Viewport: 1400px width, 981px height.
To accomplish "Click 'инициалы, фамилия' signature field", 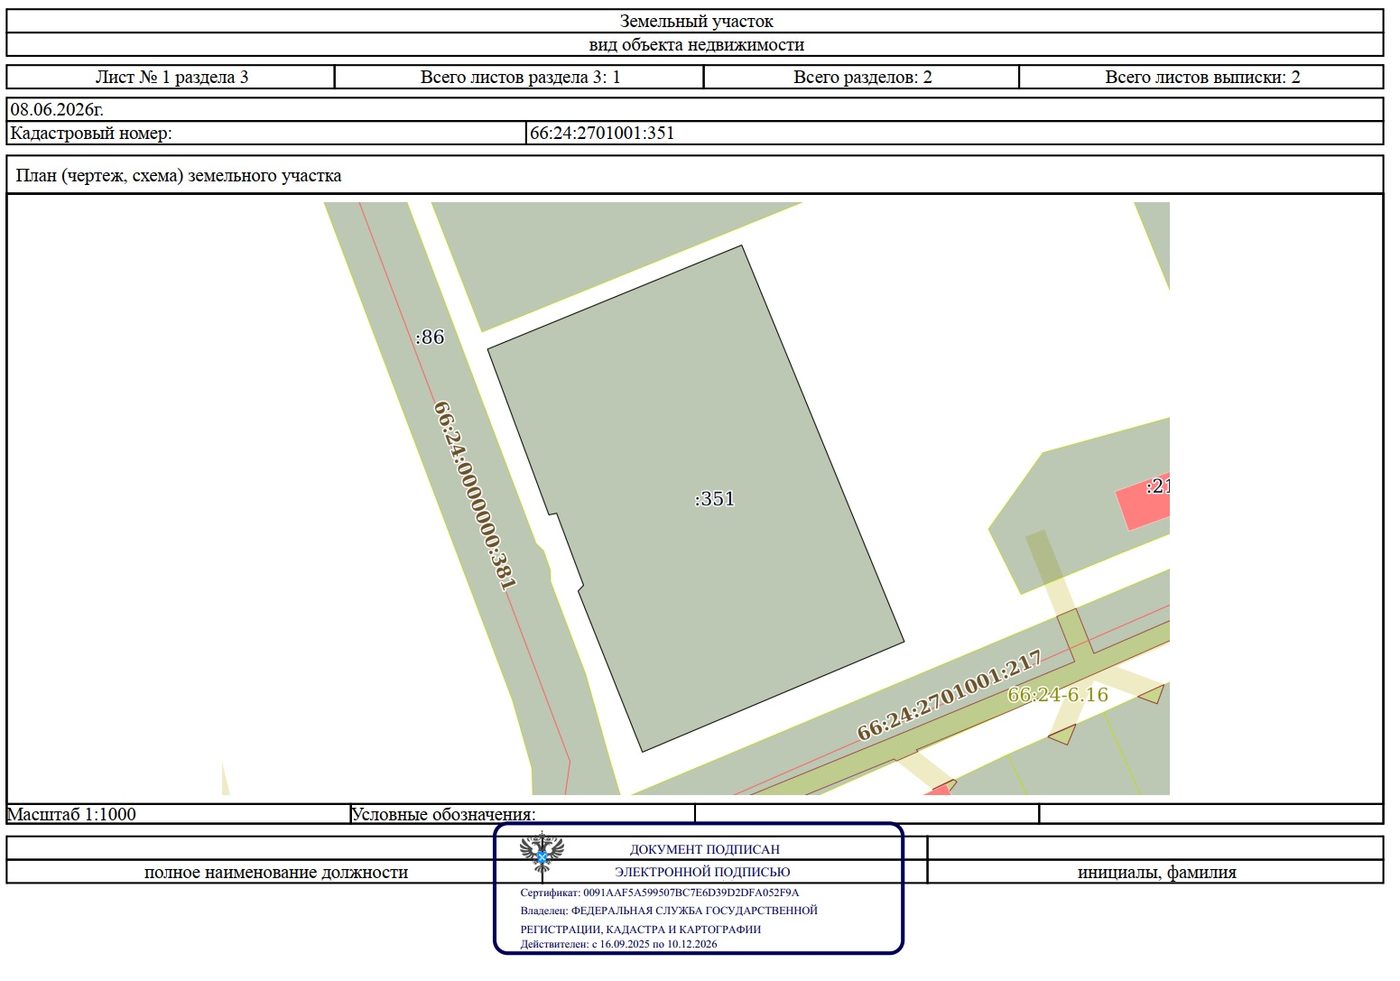I will [x=1156, y=872].
